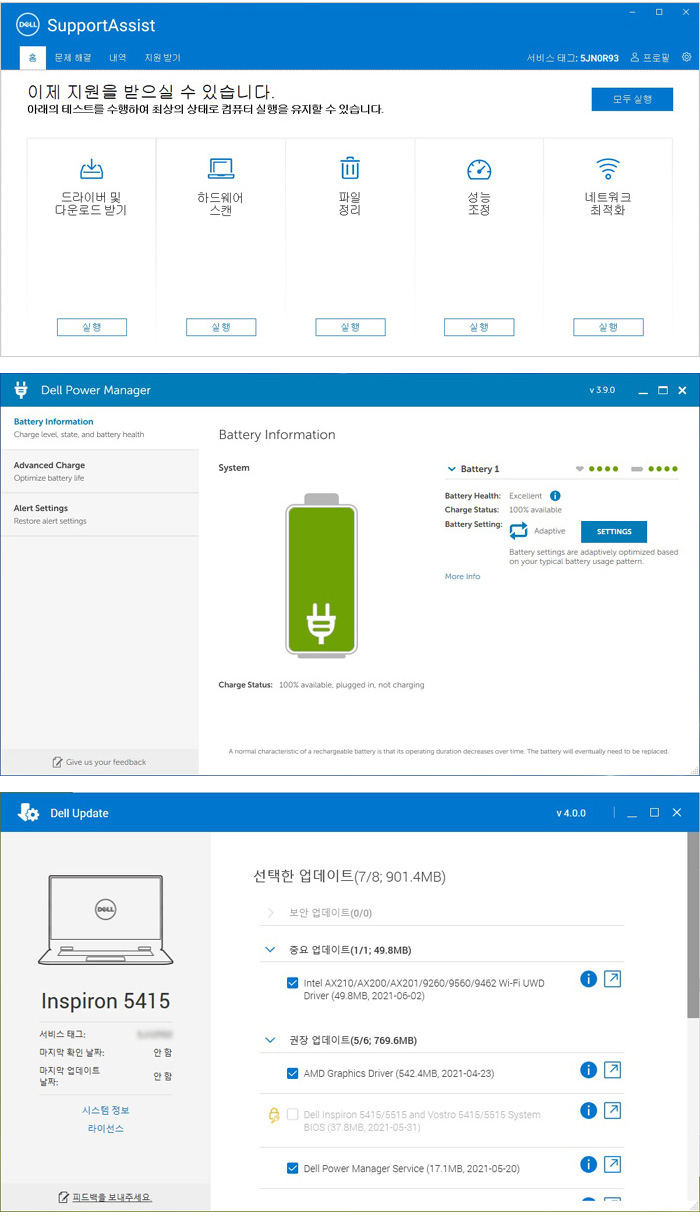Uncheck the AMD Graphics Driver update
This screenshot has width=700, height=1216.
coord(292,1074)
